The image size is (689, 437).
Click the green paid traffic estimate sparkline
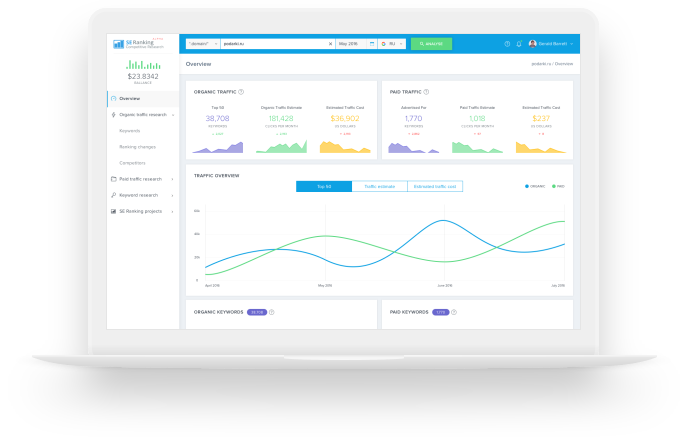click(477, 147)
